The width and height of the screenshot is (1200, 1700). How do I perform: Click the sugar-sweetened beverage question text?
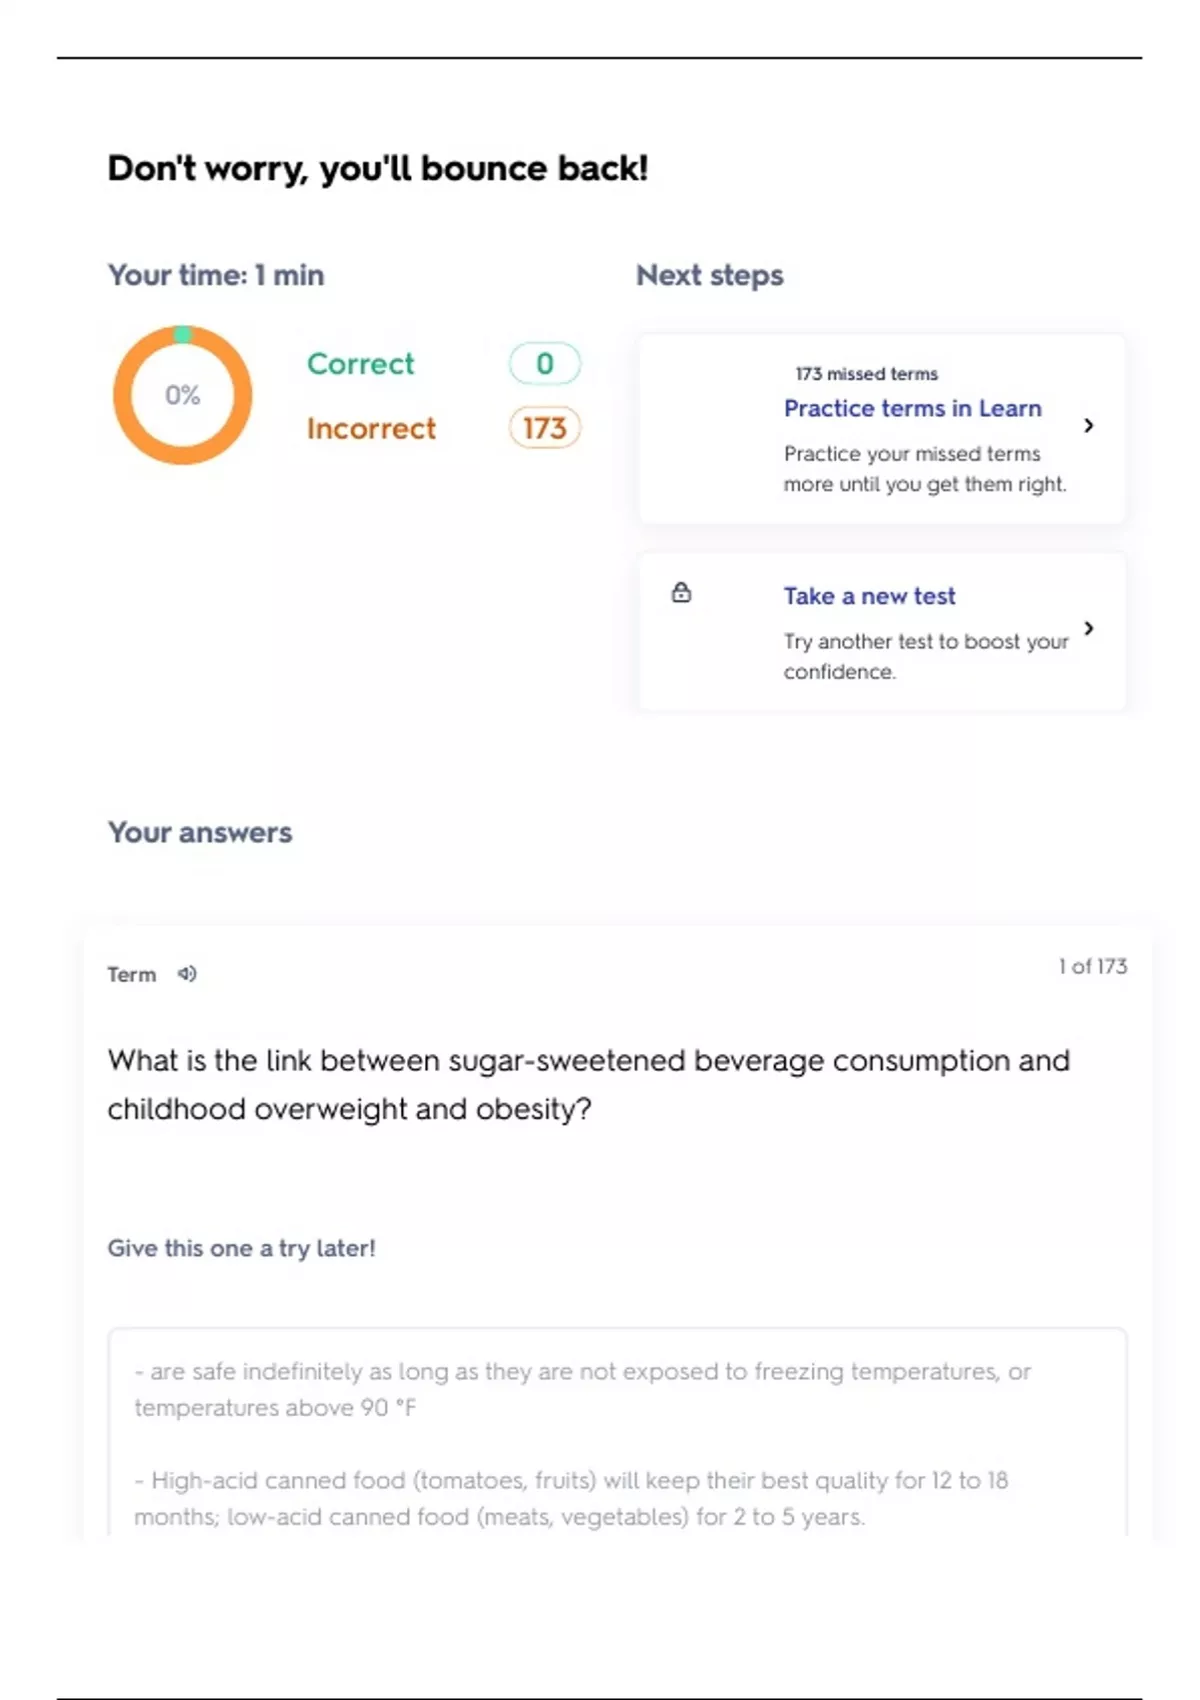tap(588, 1084)
